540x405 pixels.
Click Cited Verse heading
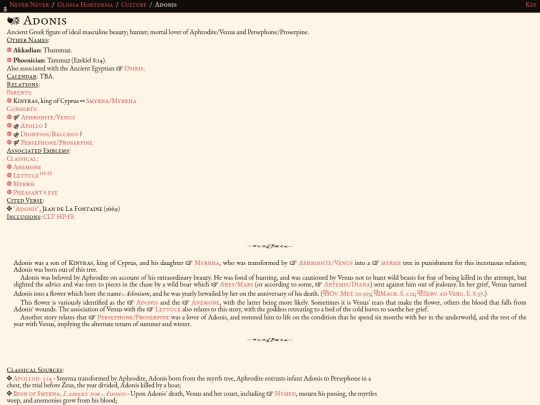25,200
